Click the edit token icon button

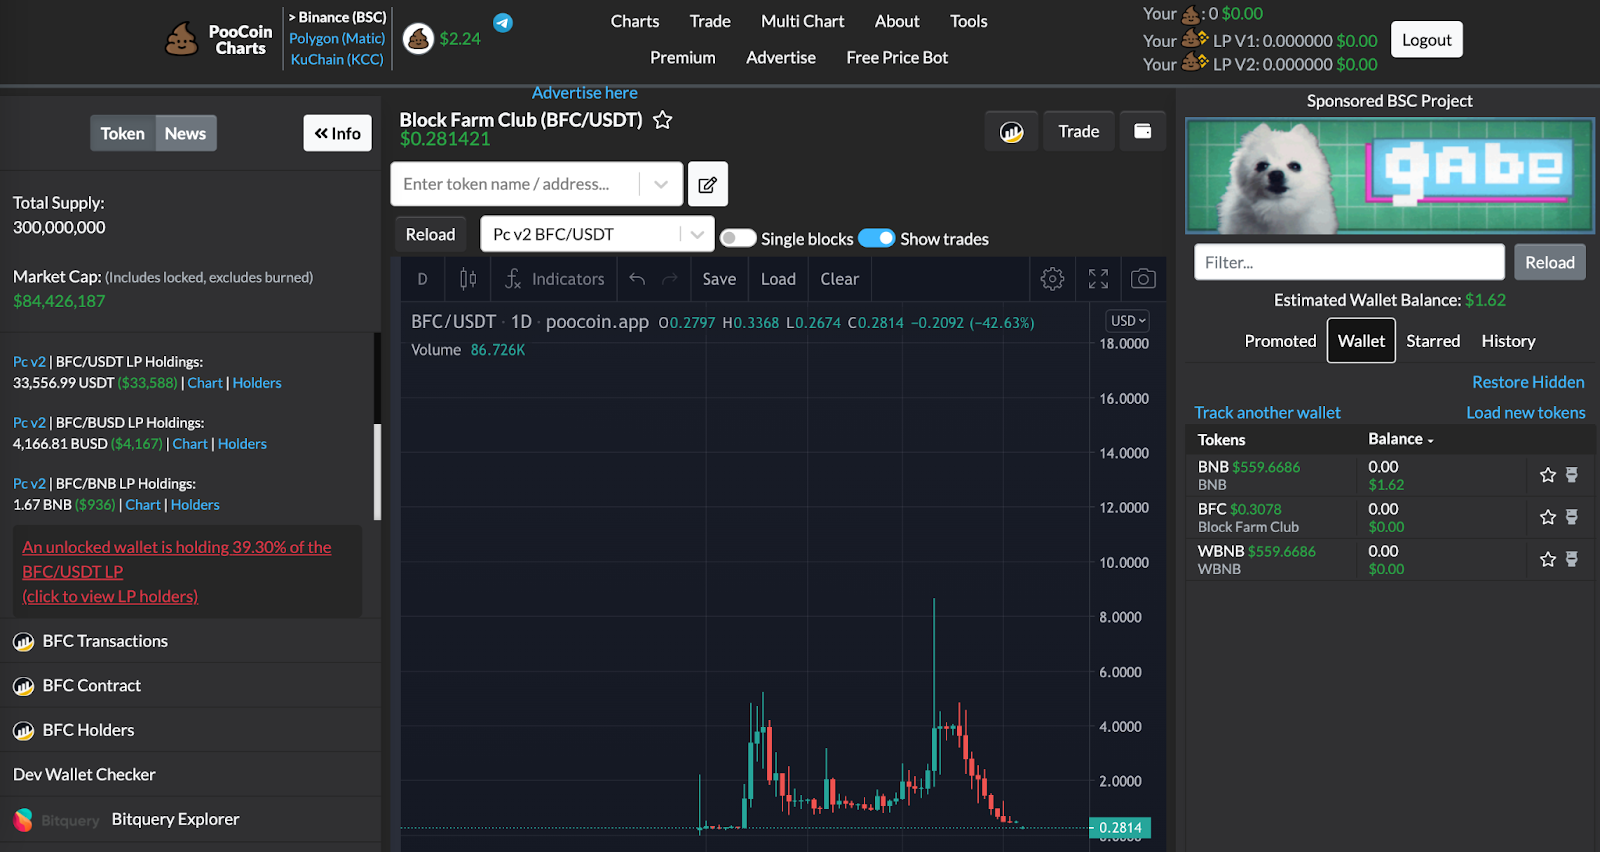(x=708, y=184)
